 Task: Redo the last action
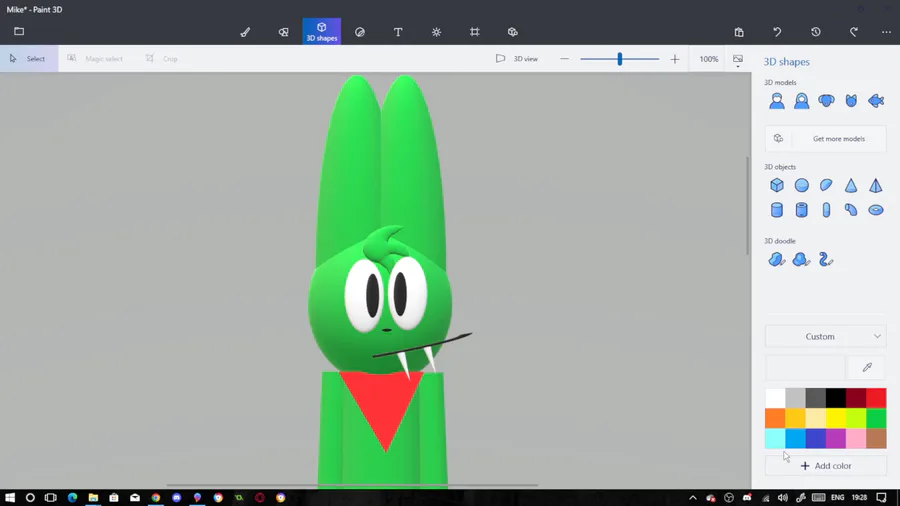(854, 32)
